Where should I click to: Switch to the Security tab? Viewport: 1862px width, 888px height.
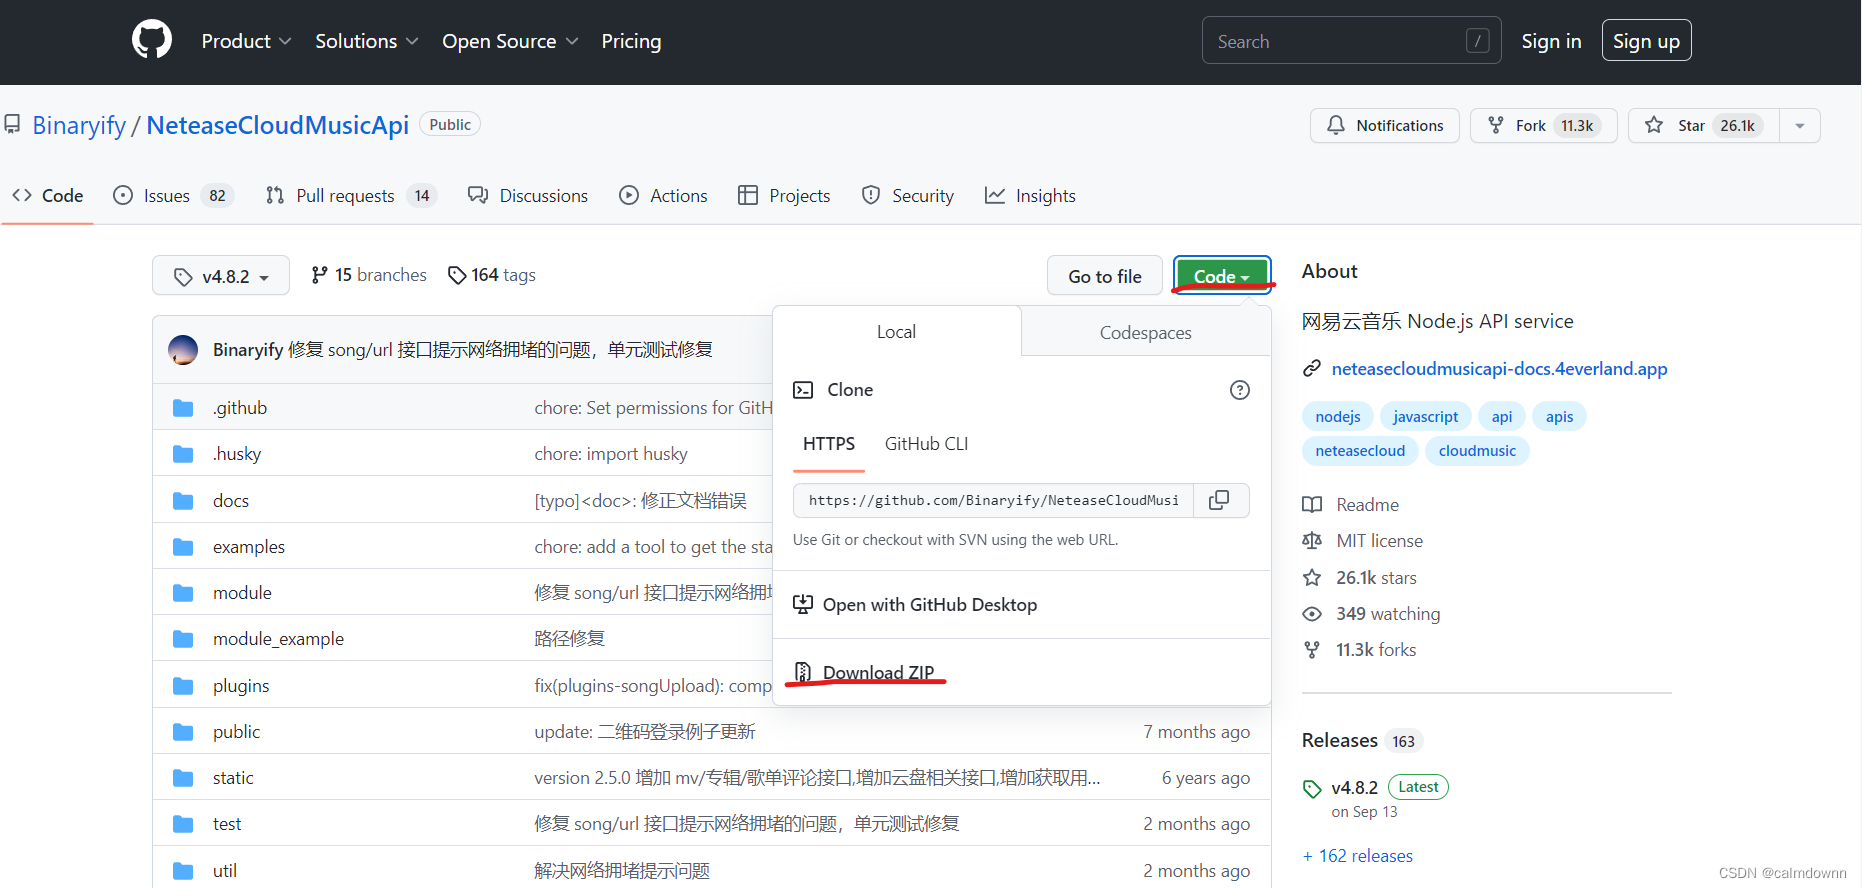908,196
